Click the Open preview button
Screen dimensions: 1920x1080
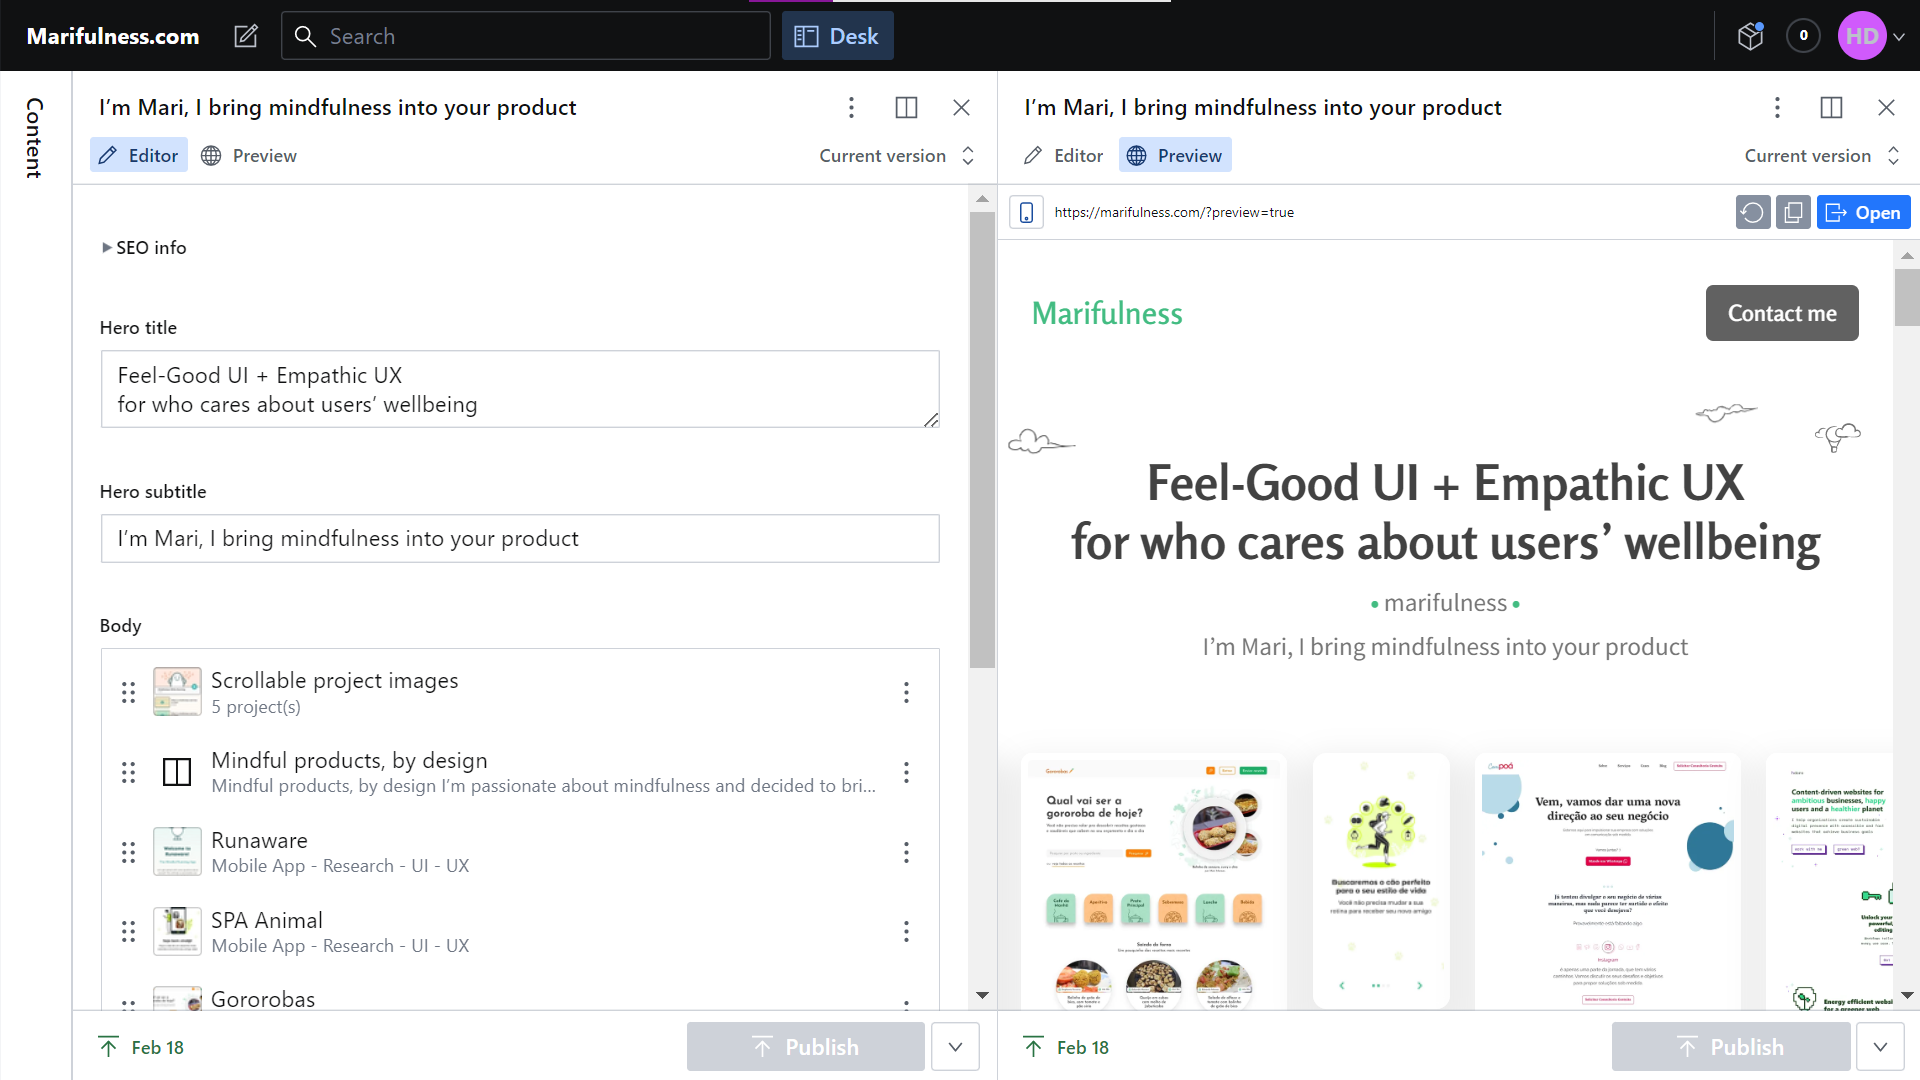[1863, 212]
